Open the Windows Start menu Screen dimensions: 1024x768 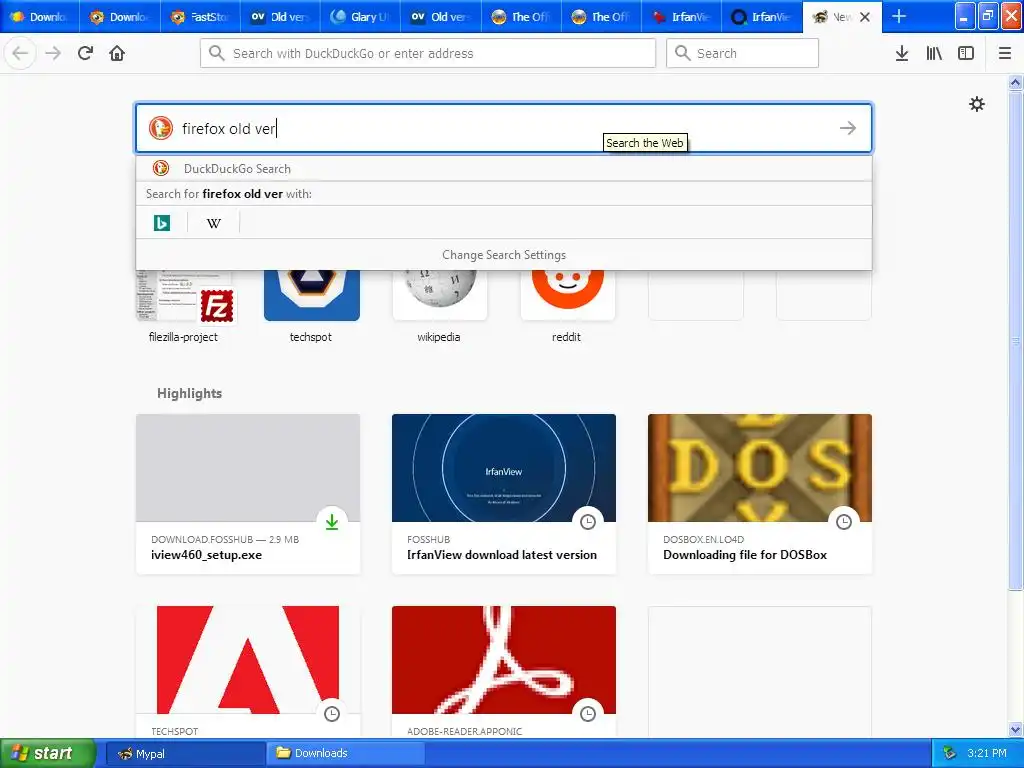(48, 753)
